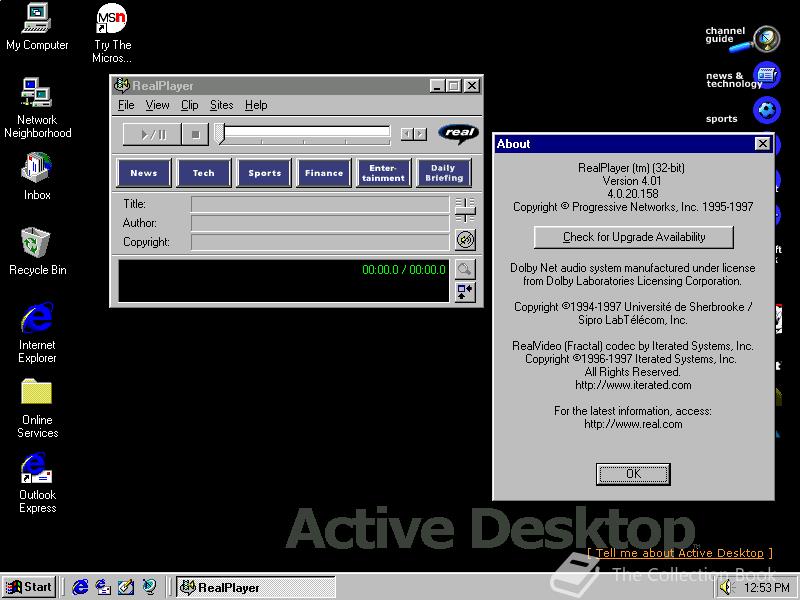The height and width of the screenshot is (600, 800).
Task: Click View Channels in Quick Launch
Action: point(149,587)
